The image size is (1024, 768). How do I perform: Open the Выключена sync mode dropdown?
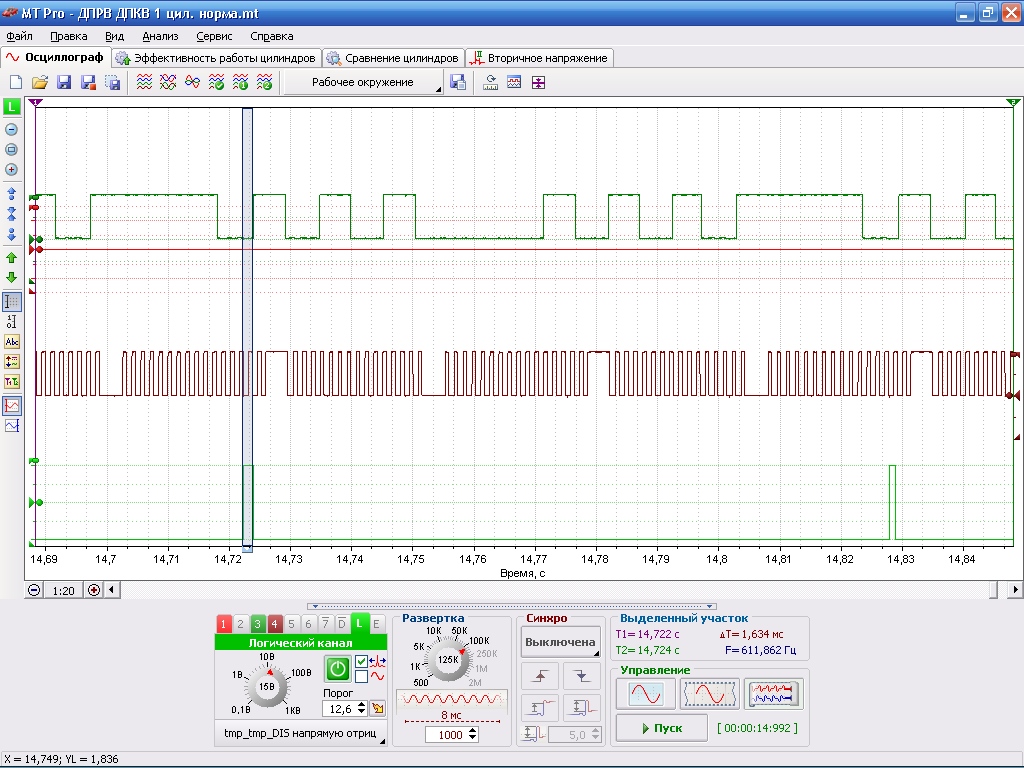[x=560, y=643]
